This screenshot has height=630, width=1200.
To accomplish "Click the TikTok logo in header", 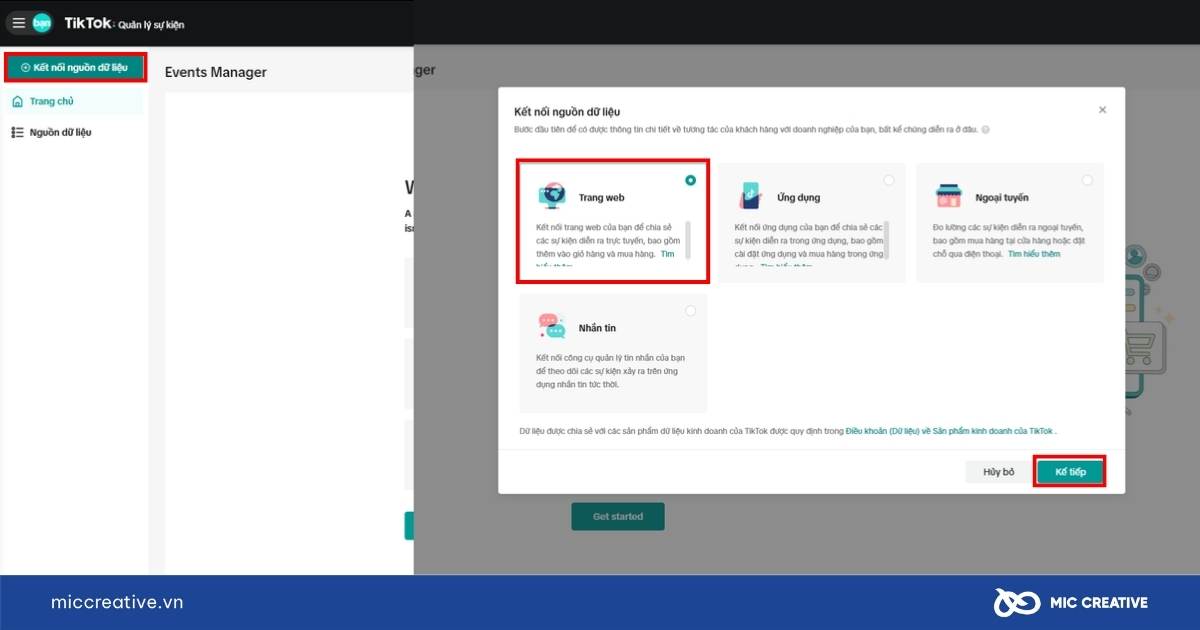I will 88,23.
